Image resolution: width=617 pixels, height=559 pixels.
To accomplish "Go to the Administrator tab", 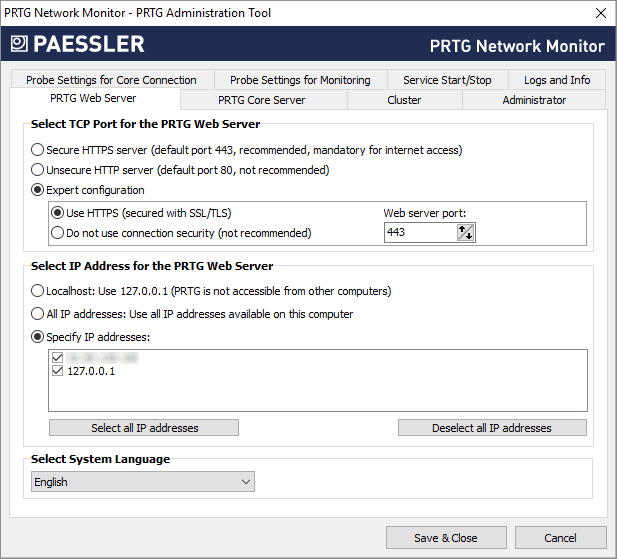I will (534, 100).
